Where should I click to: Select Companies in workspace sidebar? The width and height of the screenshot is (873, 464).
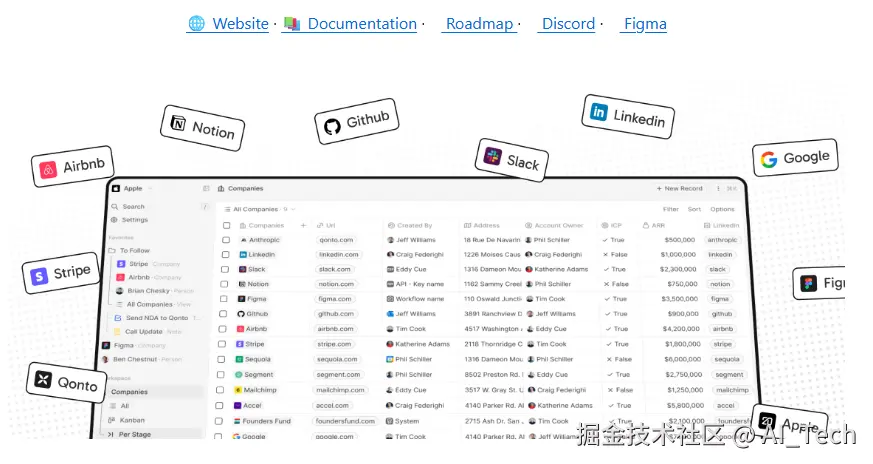153,392
